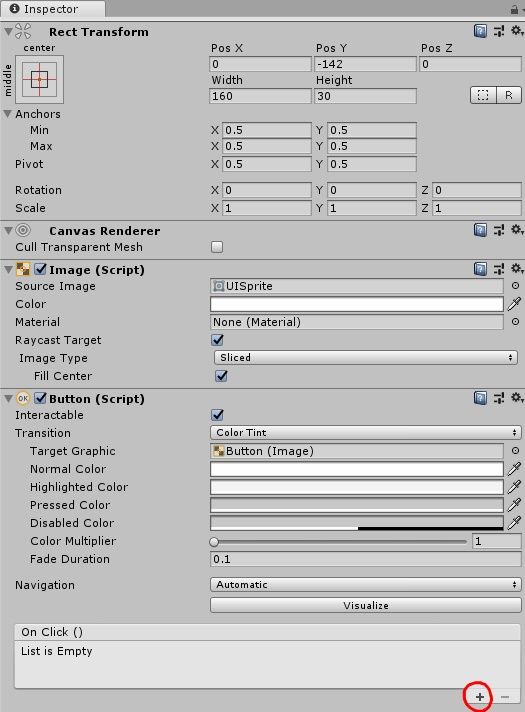Screen dimensions: 525x712
Task: Collapse the Rect Transform component
Action: tap(8, 32)
